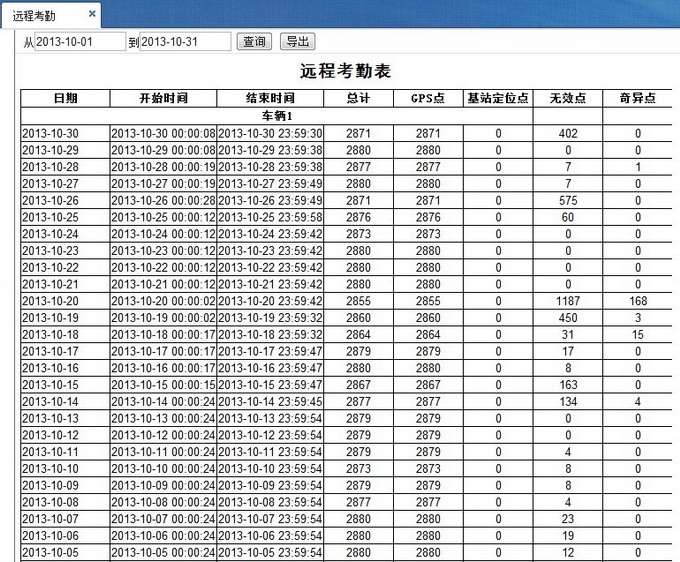Viewport: 680px width, 562px height.
Task: Click the 奇异点 column header
Action: (637, 99)
